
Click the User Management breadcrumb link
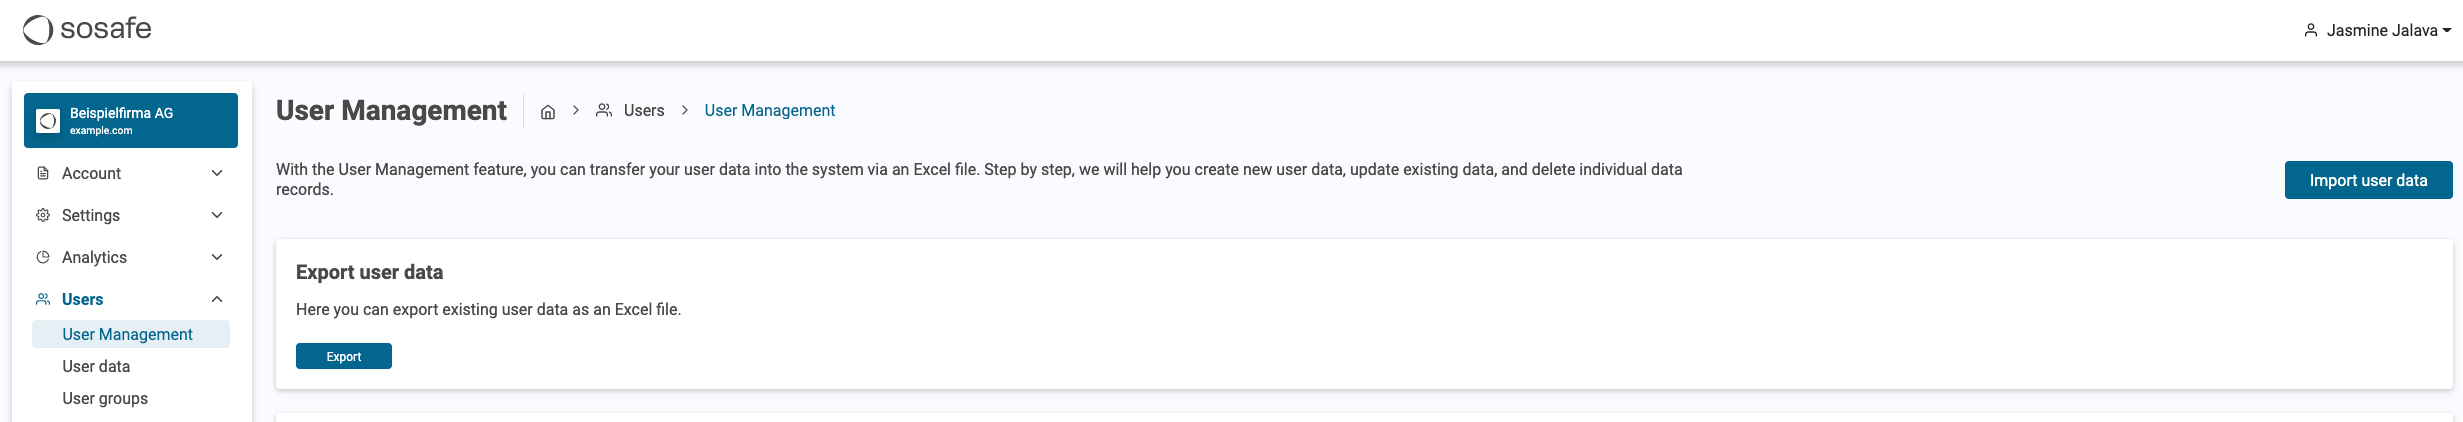click(x=769, y=111)
